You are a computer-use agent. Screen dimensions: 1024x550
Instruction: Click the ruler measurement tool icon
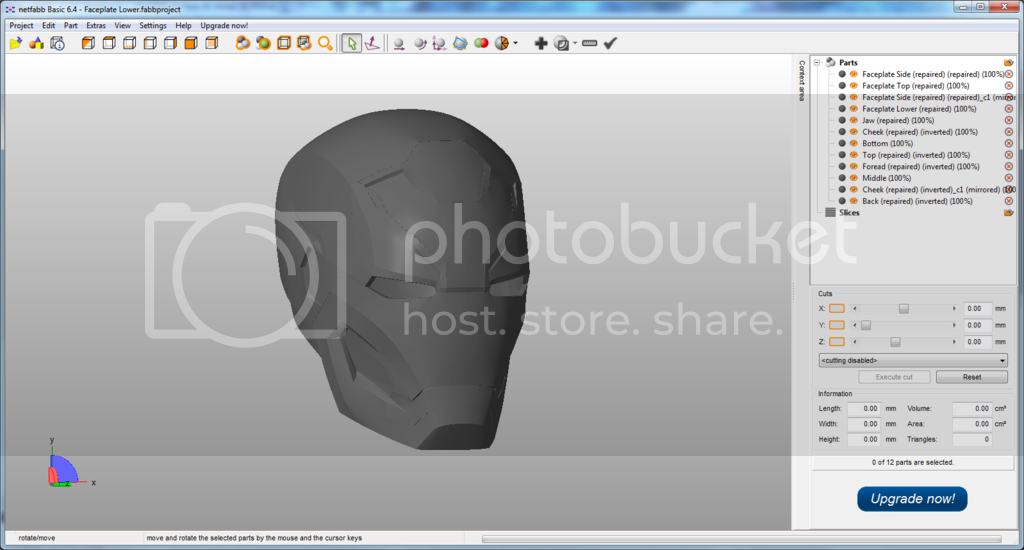pyautogui.click(x=589, y=43)
